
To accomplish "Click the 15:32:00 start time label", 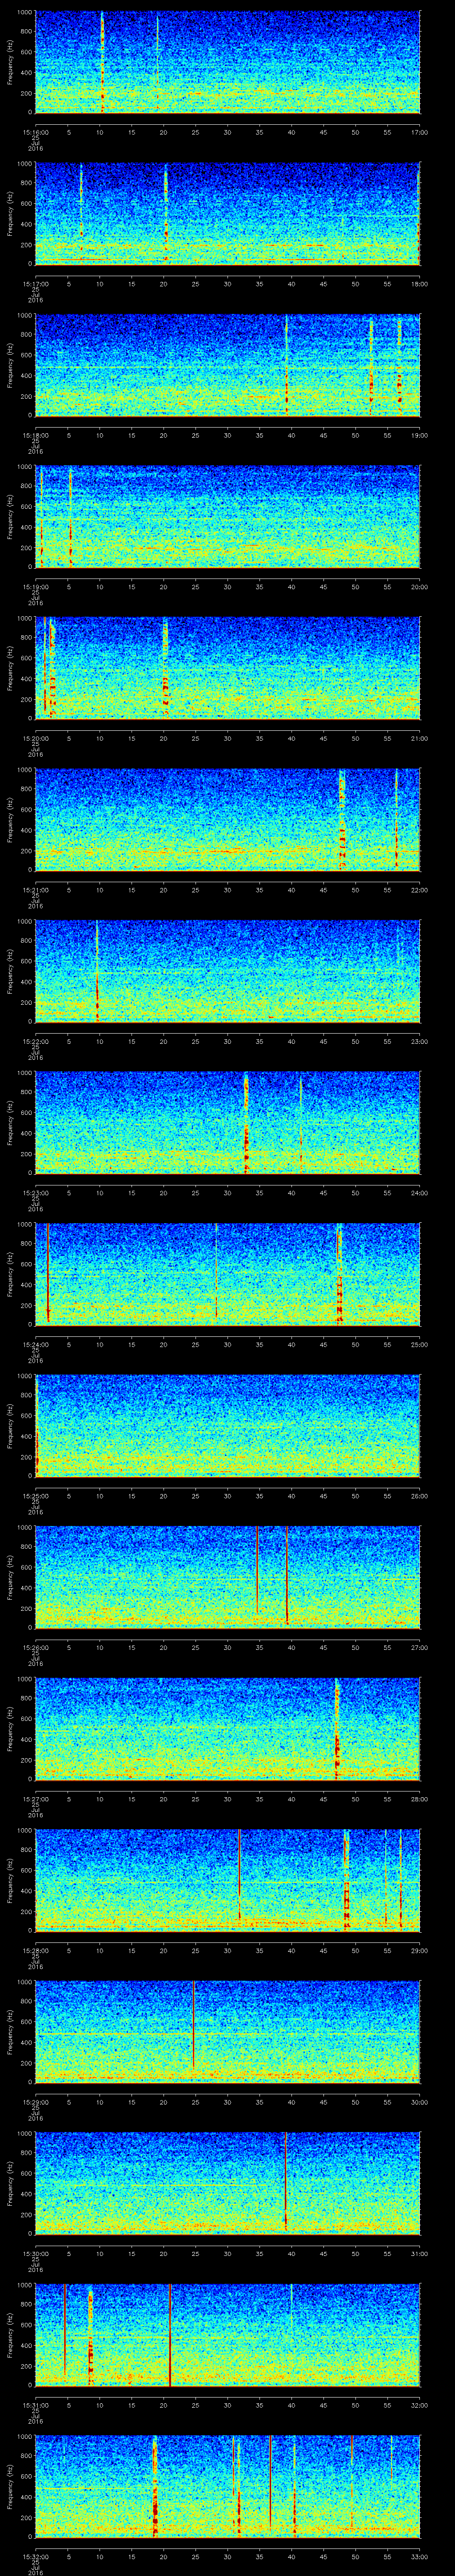I will tap(36, 2556).
